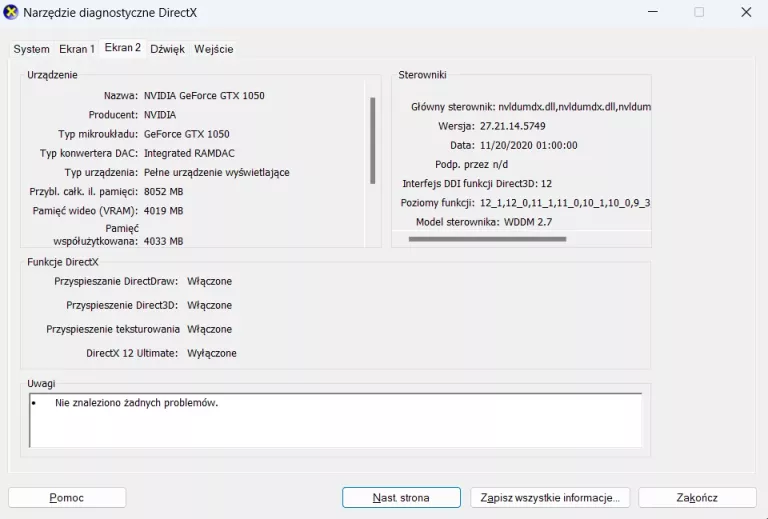Open the Ekran 1 tab
Screen dimensions: 768x519
click(x=77, y=49)
